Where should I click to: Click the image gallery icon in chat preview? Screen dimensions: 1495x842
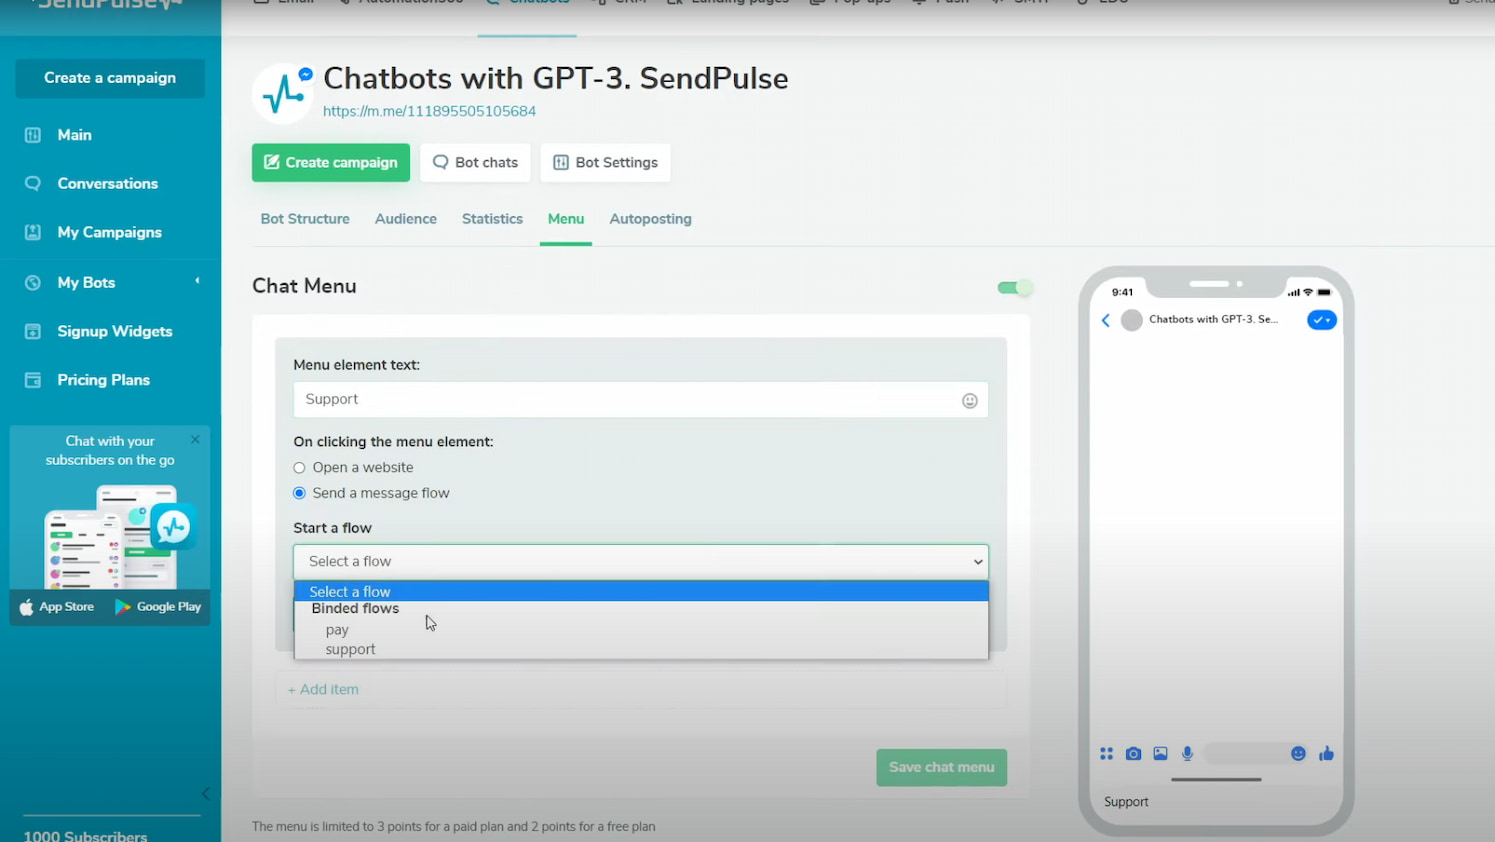(1160, 753)
